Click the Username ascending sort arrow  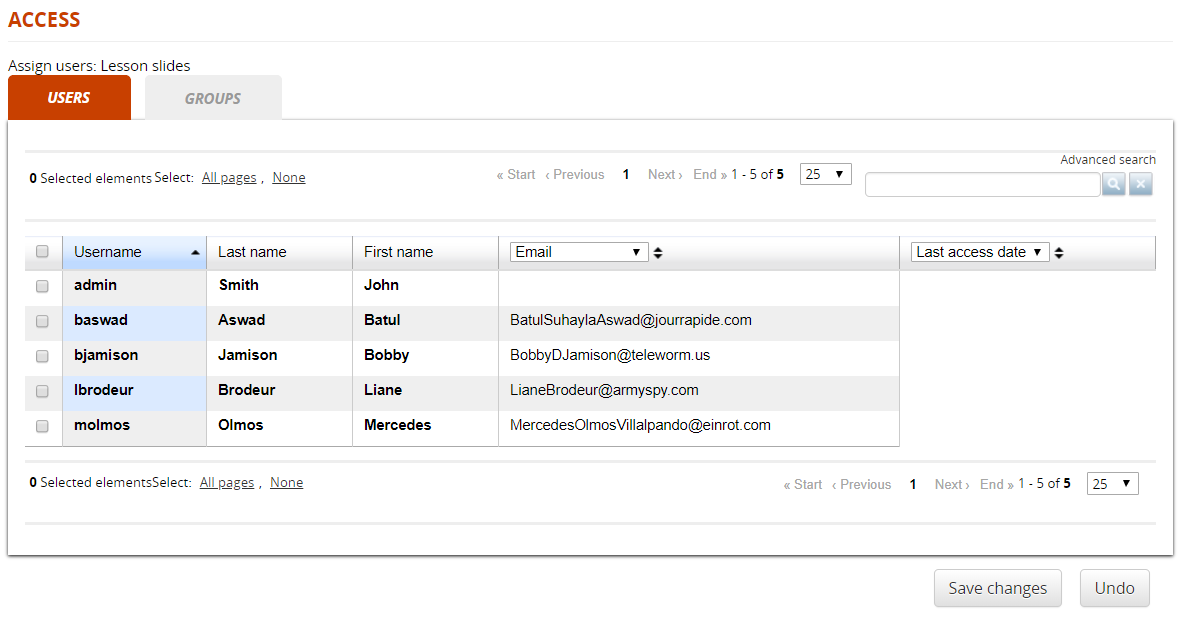point(195,253)
